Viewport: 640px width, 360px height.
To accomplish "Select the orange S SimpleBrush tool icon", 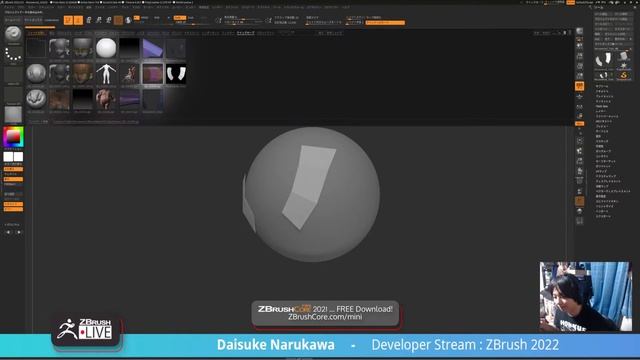I will (x=623, y=75).
